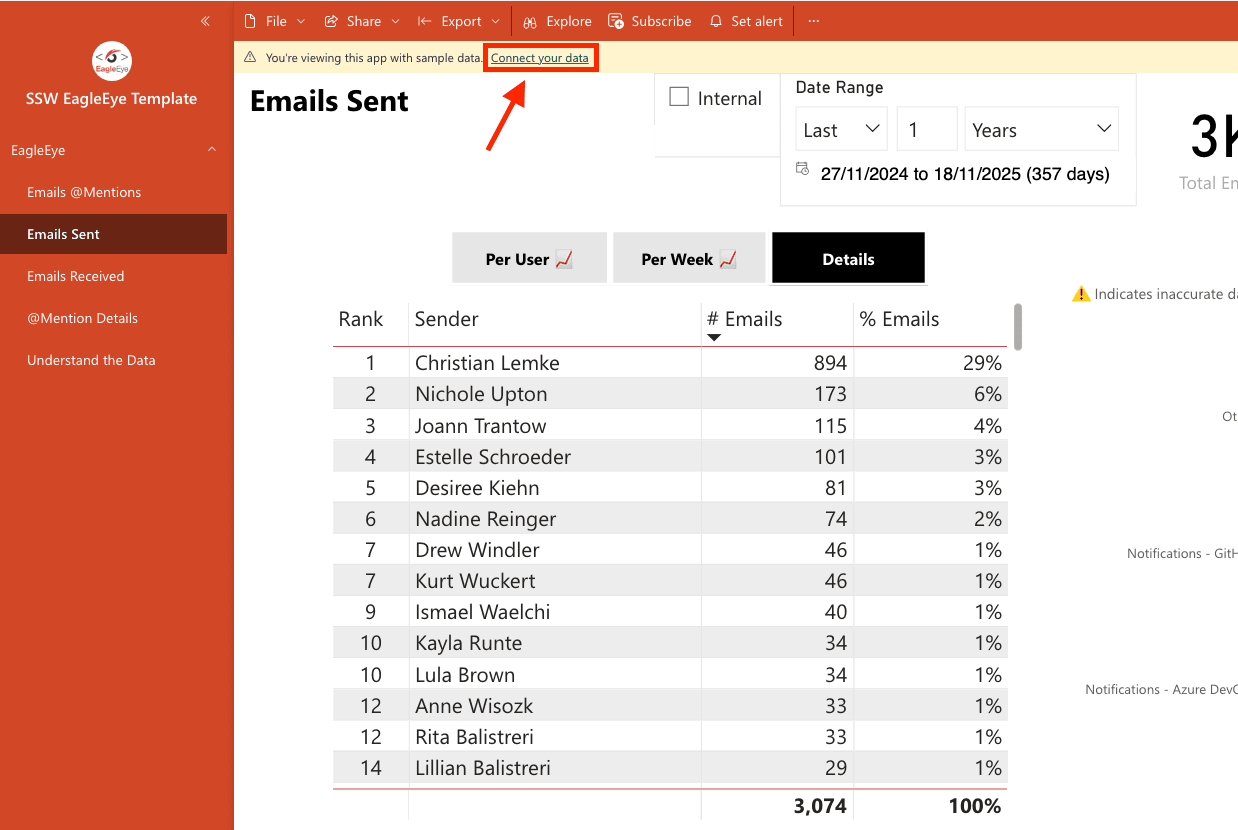Open the @Mention Details page
Image resolution: width=1238 pixels, height=830 pixels.
pyautogui.click(x=83, y=318)
